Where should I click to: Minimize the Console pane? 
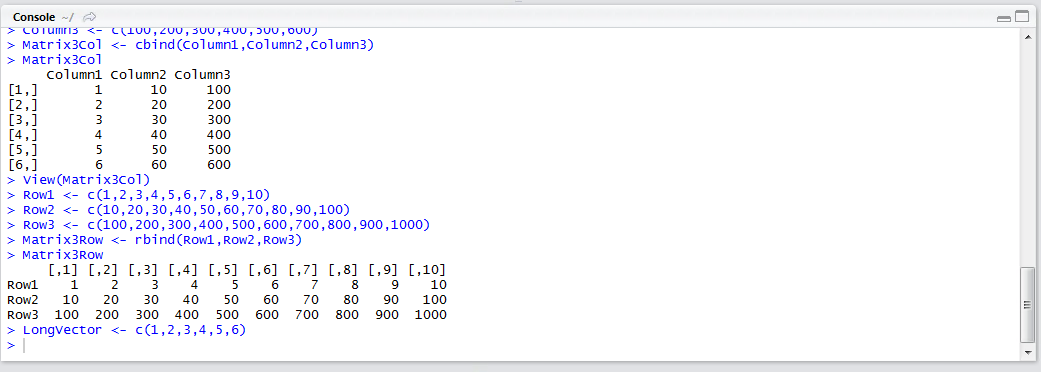[x=1003, y=18]
